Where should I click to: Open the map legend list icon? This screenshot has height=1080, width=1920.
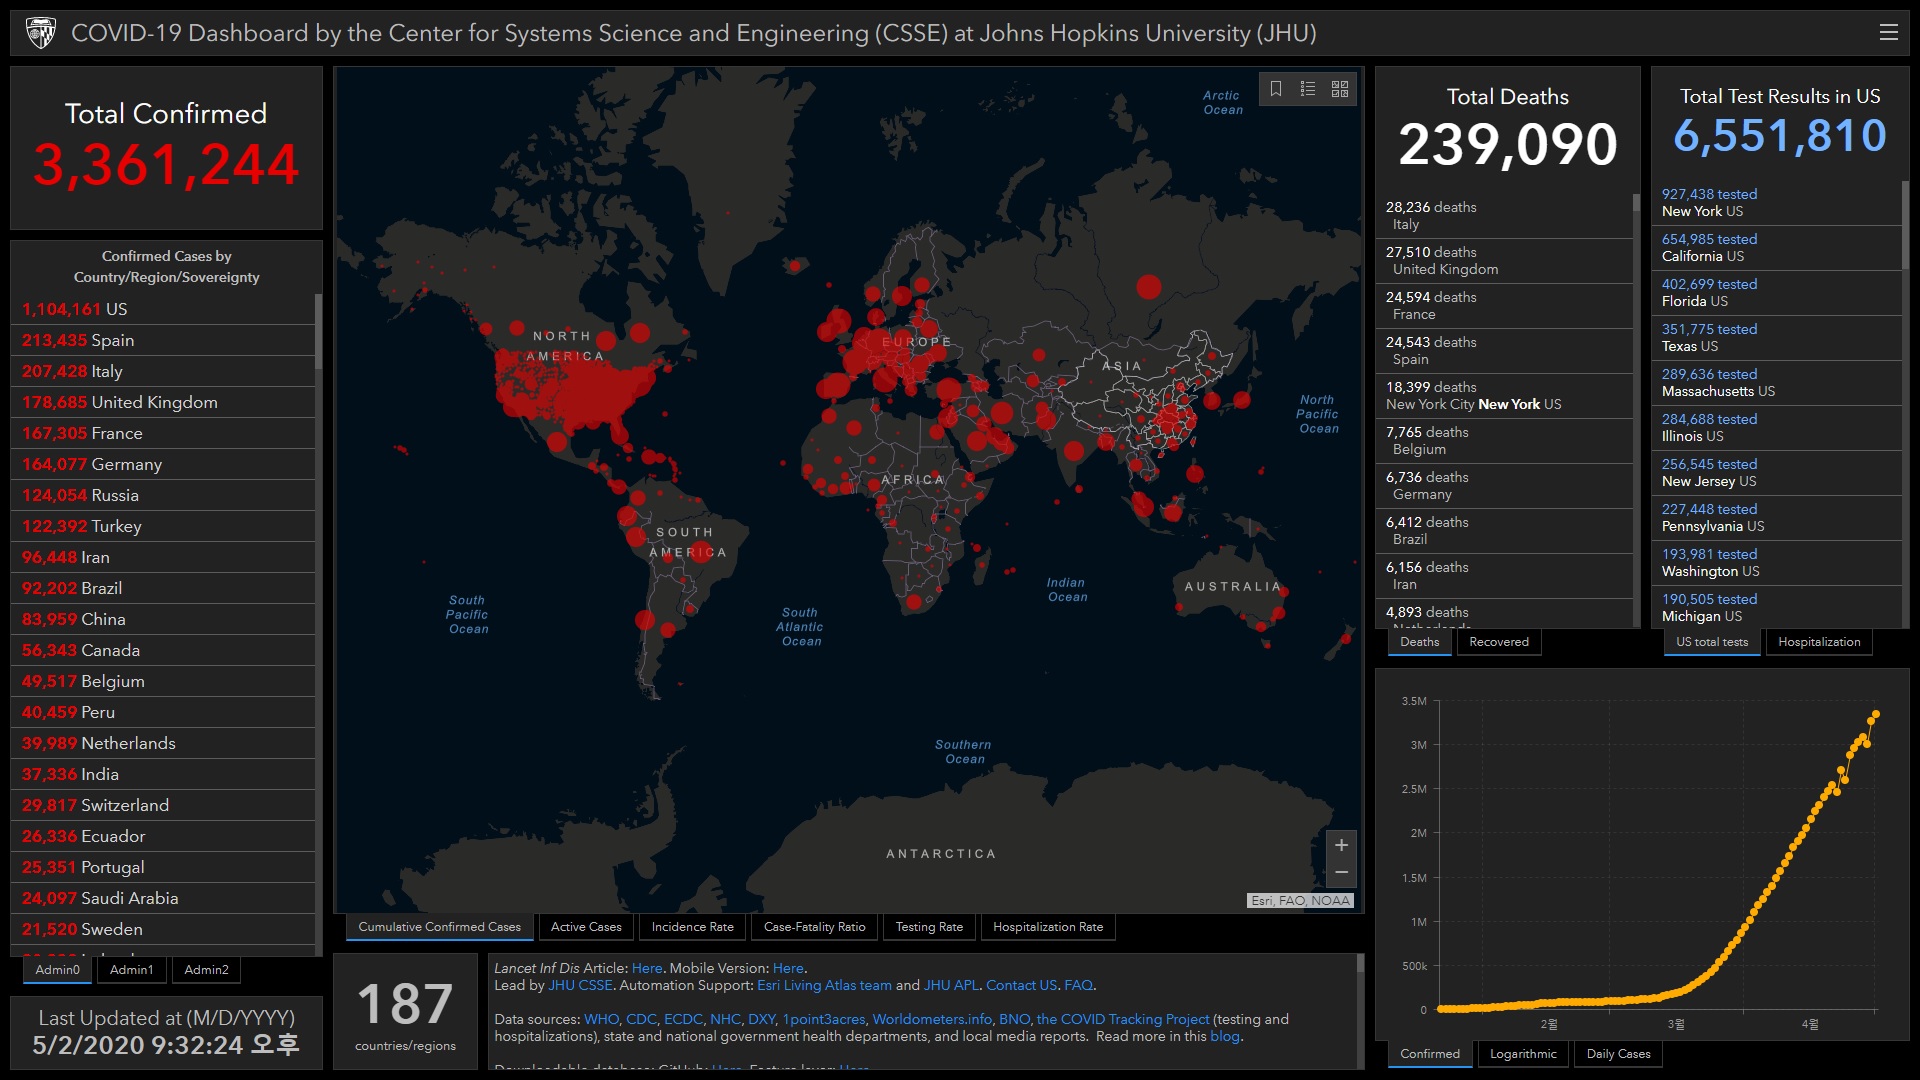(x=1308, y=89)
